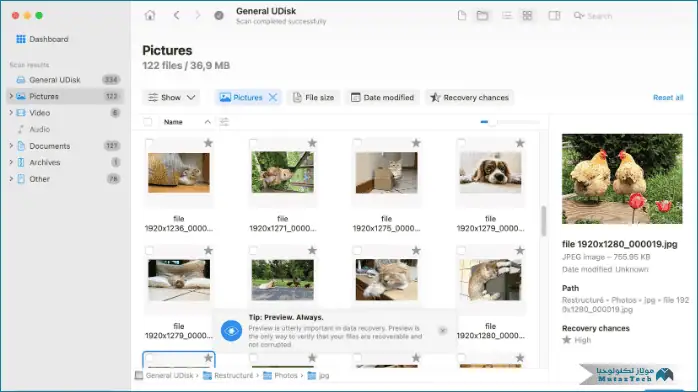Toggle the preview side panel icon
698x392 pixels.
point(554,16)
